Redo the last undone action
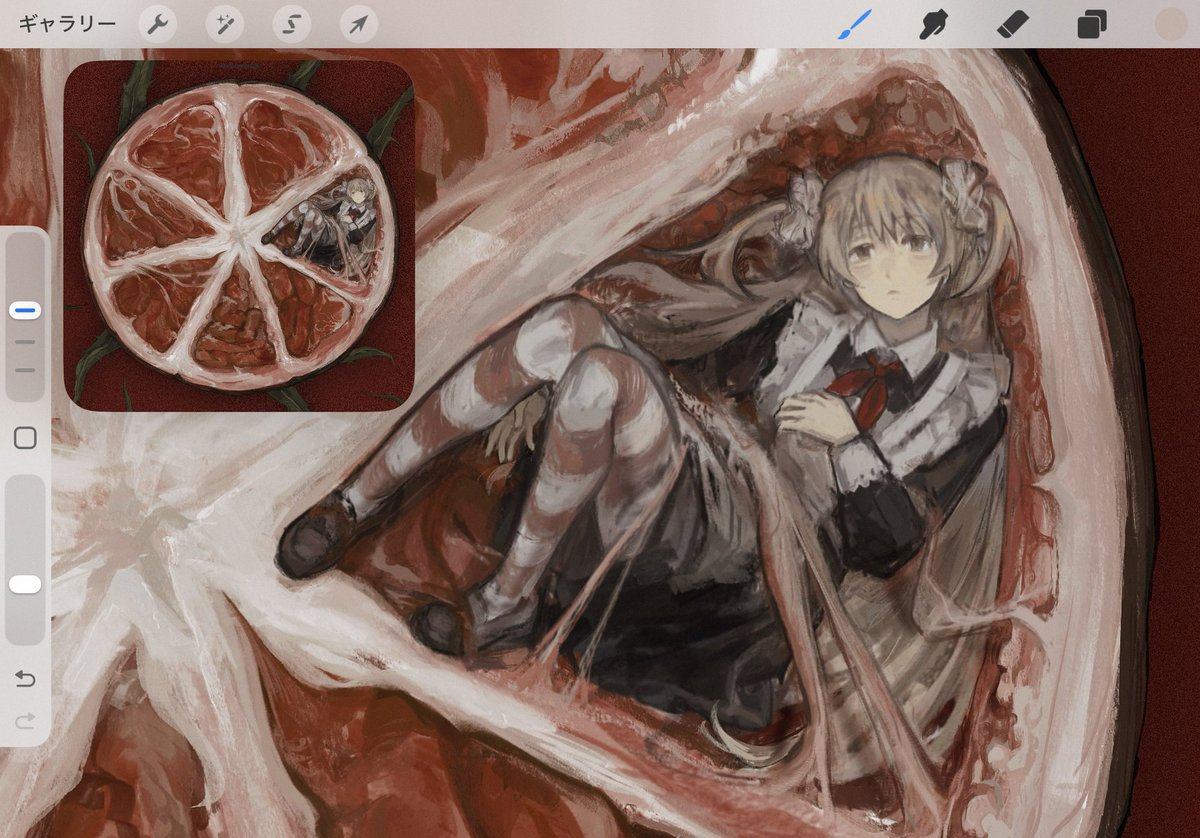The width and height of the screenshot is (1200, 838). coord(25,721)
